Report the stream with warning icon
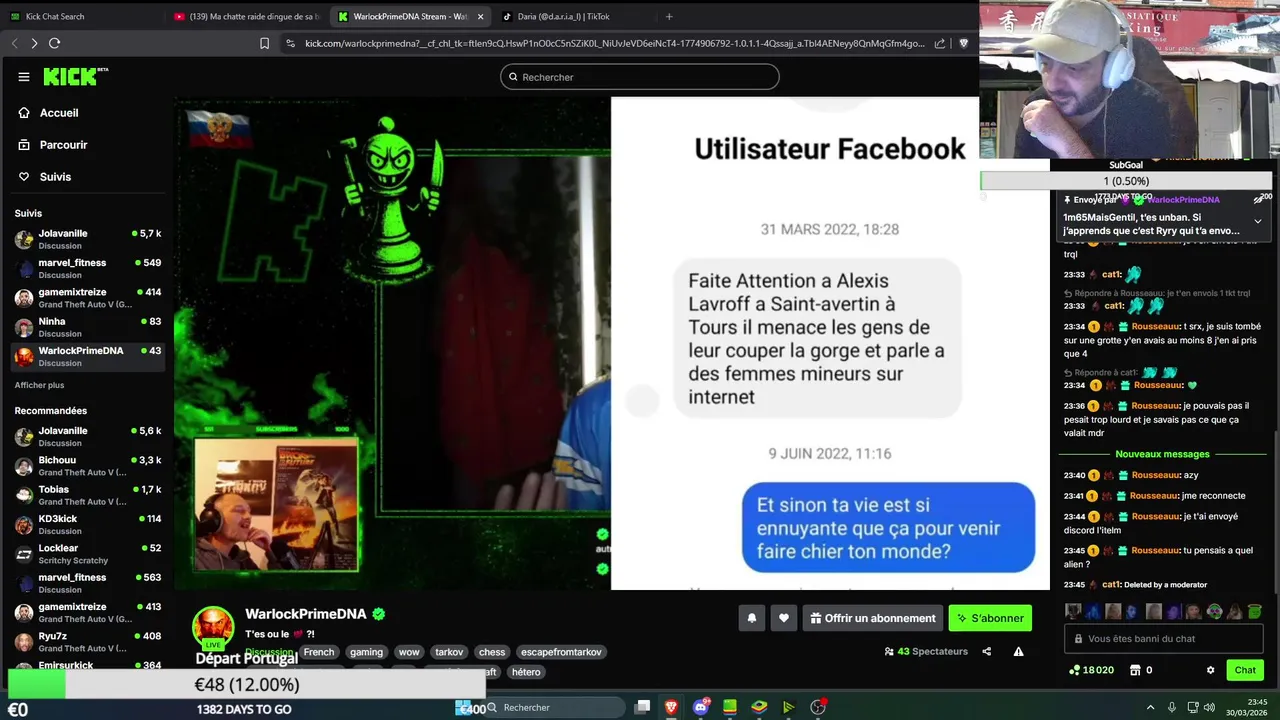Screen dimensions: 1280x720 pos(1018,651)
